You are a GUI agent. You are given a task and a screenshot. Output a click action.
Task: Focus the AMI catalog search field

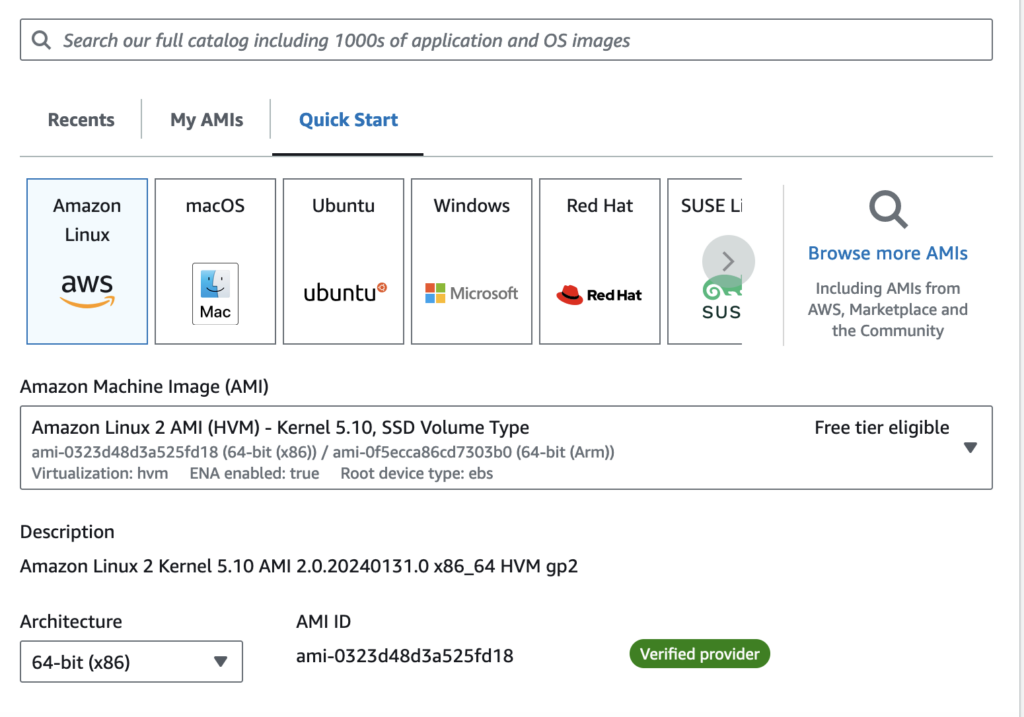pos(520,41)
